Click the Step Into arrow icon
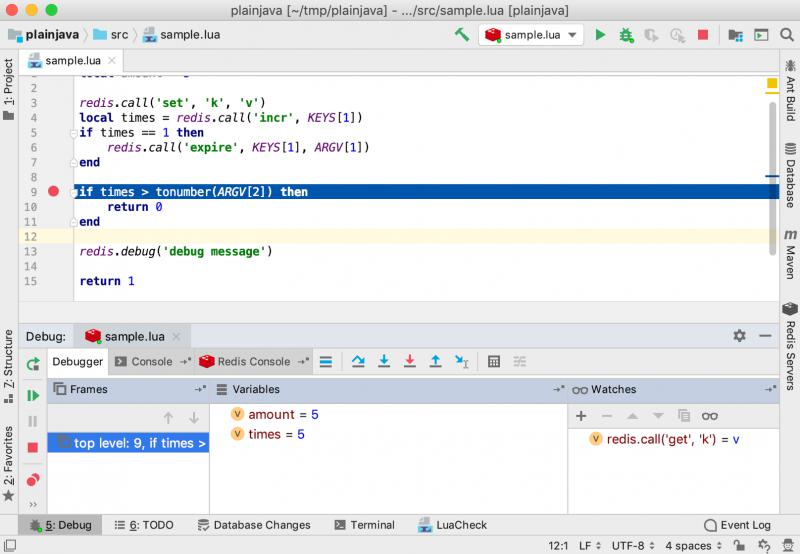This screenshot has height=554, width=800. 383,362
